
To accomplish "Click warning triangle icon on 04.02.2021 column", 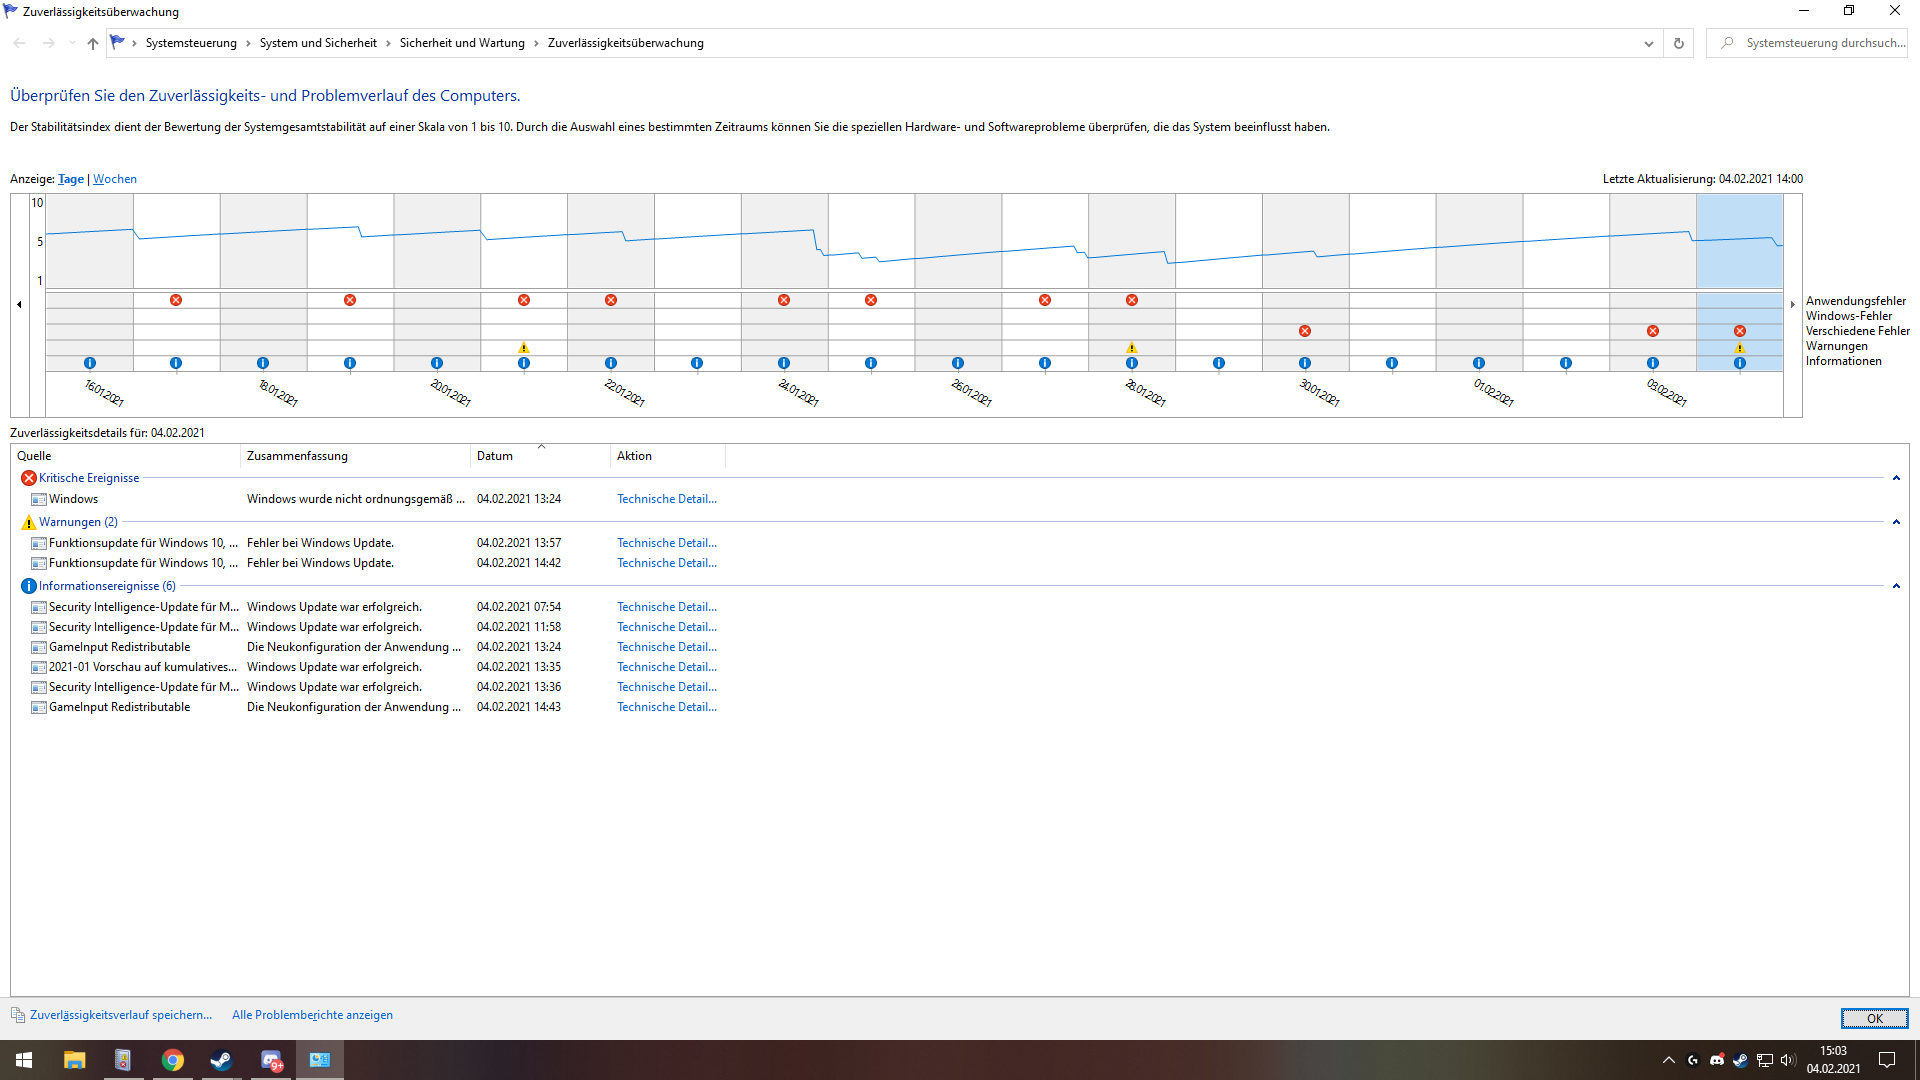I will coord(1740,348).
